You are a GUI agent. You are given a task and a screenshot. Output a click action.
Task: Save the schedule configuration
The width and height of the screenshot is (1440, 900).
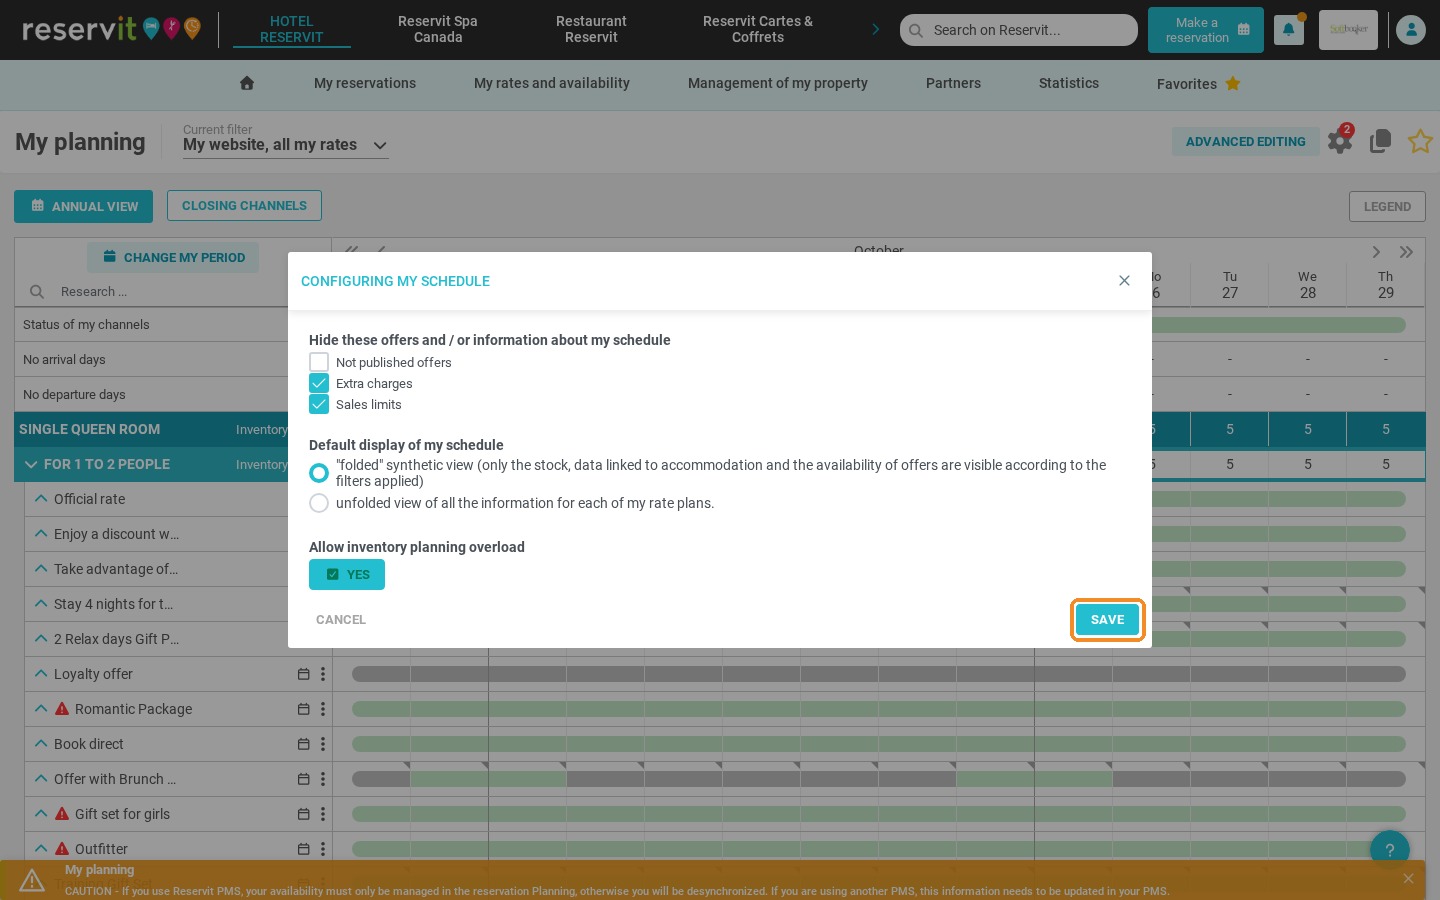click(1107, 620)
